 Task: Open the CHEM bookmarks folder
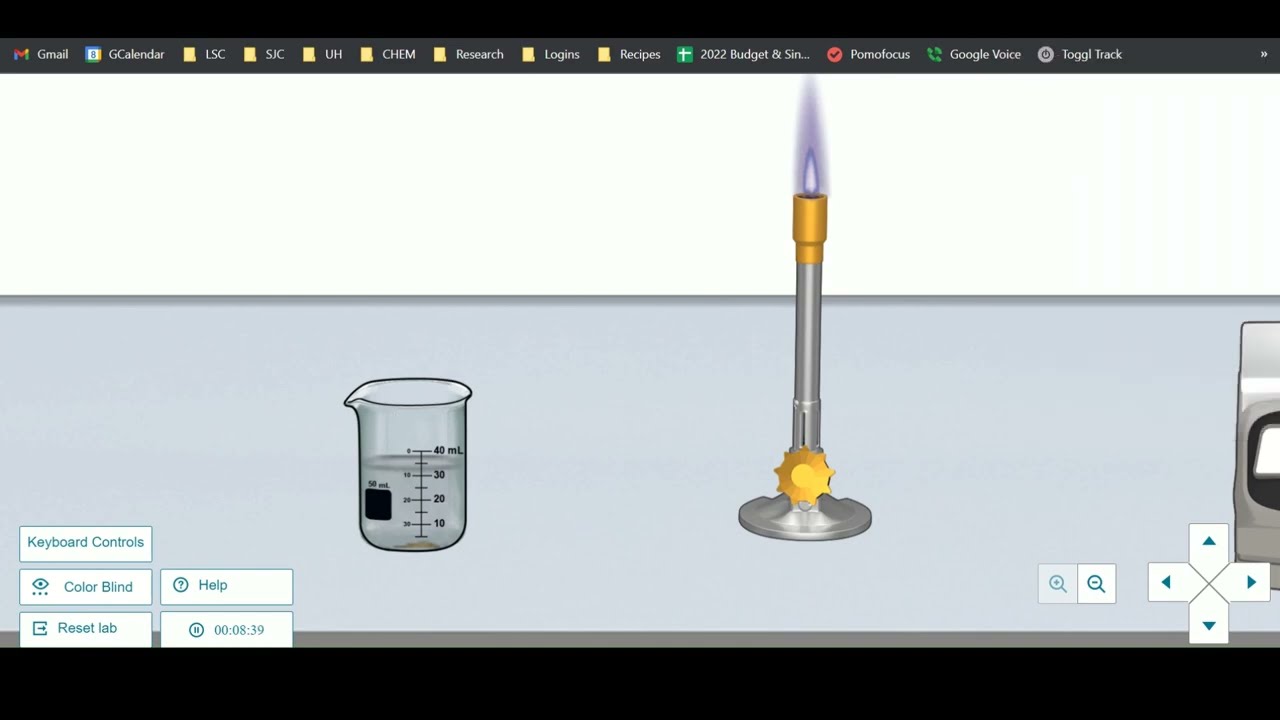387,54
